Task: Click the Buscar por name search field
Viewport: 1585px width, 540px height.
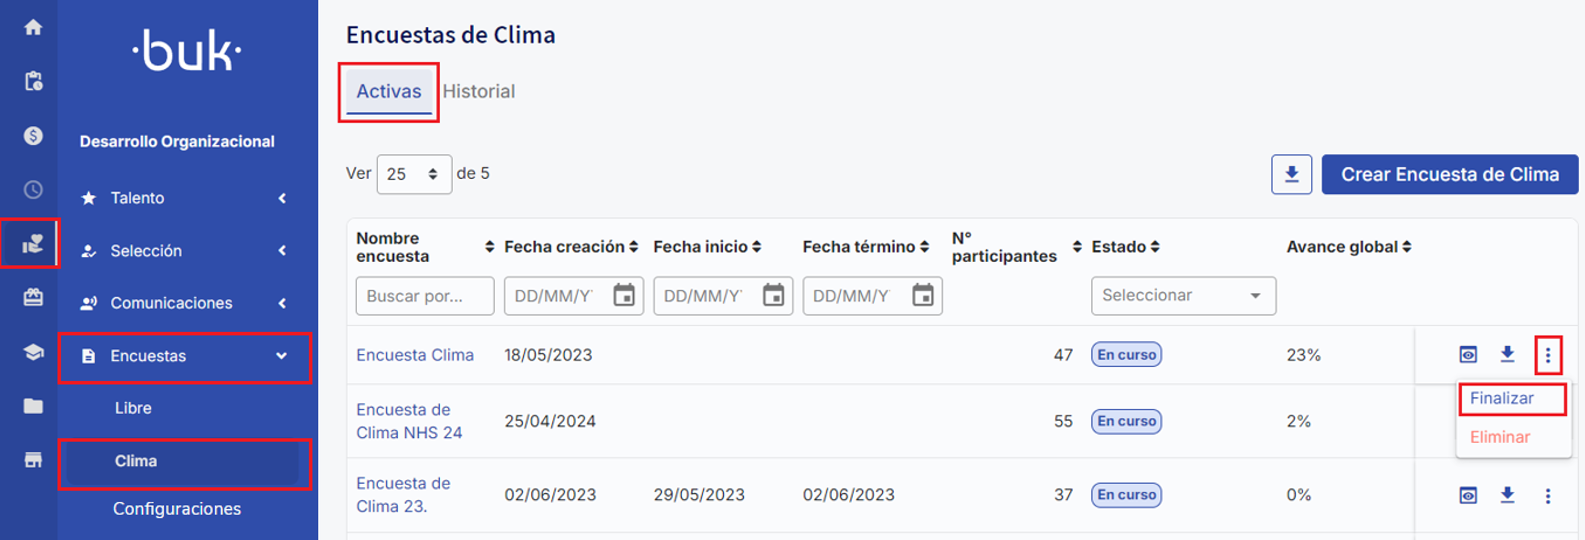Action: [424, 296]
